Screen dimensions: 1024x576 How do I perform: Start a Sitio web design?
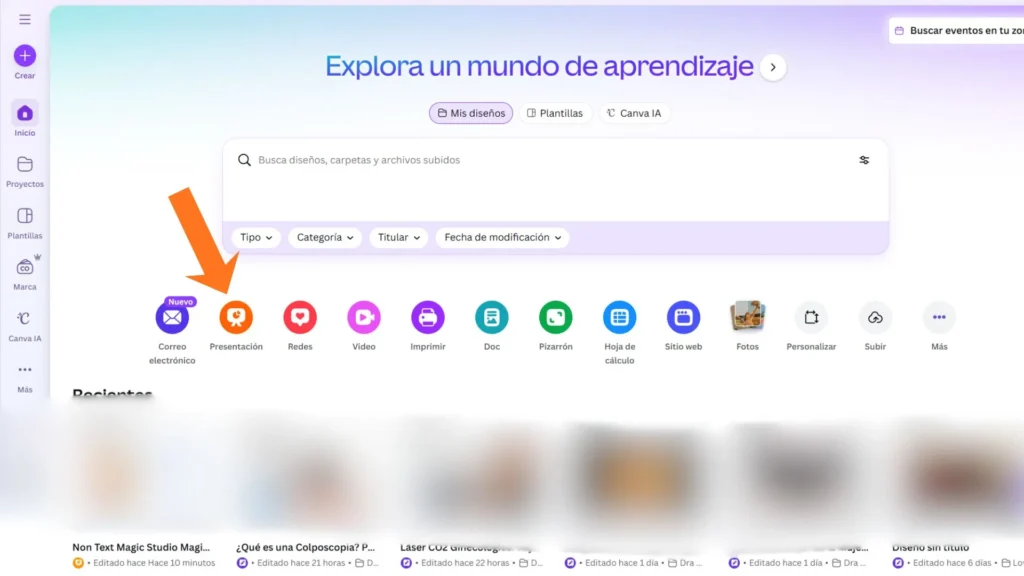pos(683,316)
